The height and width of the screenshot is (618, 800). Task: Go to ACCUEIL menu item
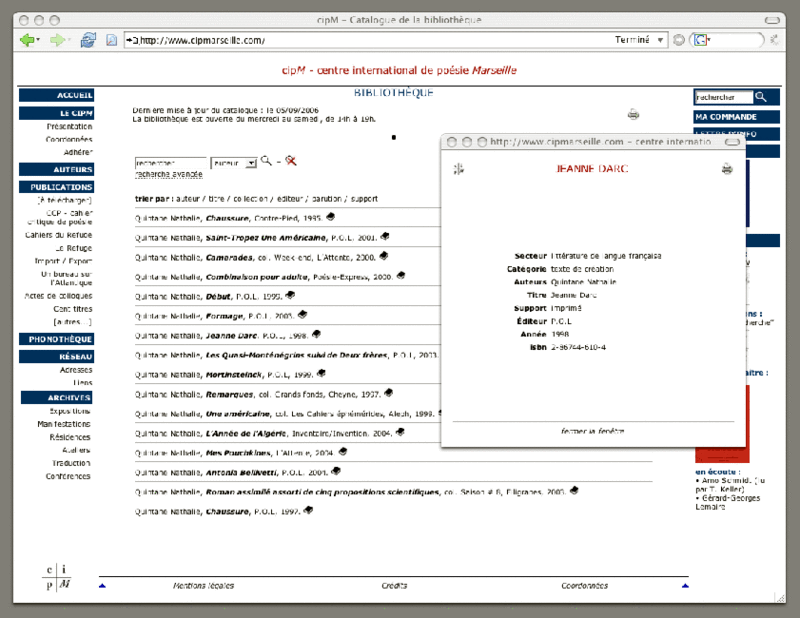[x=57, y=95]
